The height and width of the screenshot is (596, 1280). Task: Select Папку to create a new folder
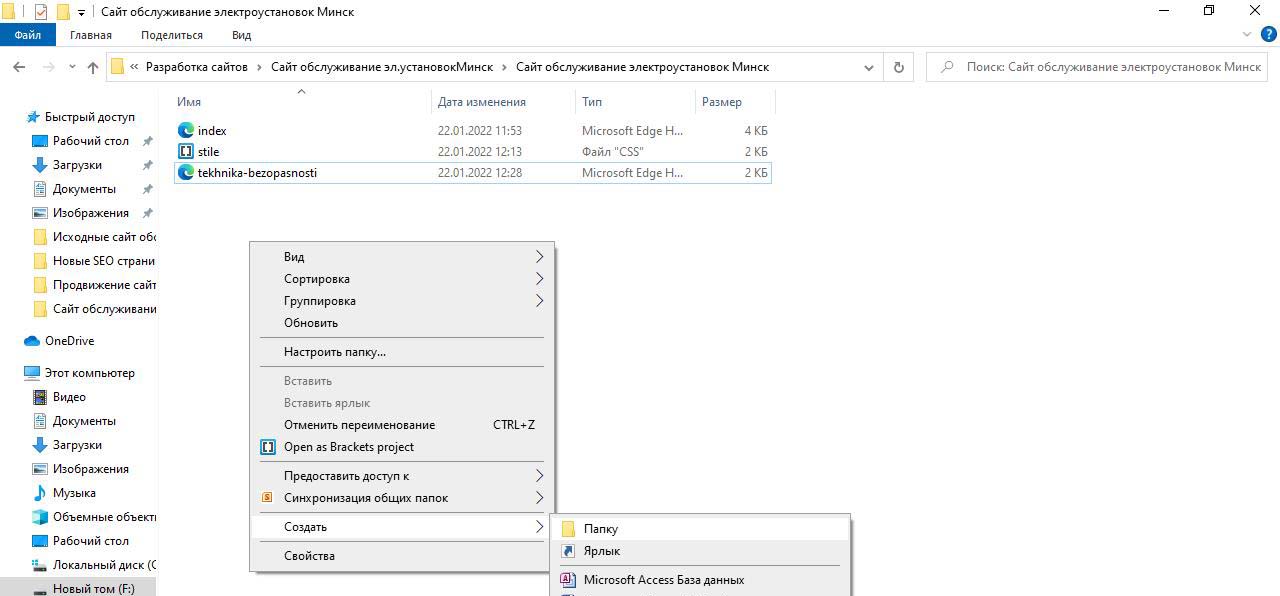coord(600,529)
